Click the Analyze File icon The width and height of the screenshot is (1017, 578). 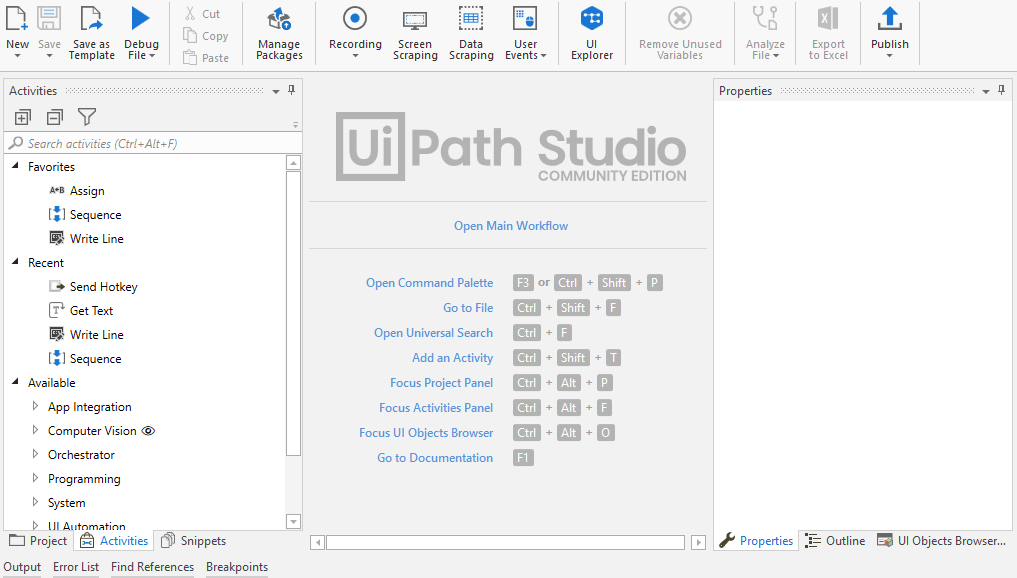click(x=765, y=18)
